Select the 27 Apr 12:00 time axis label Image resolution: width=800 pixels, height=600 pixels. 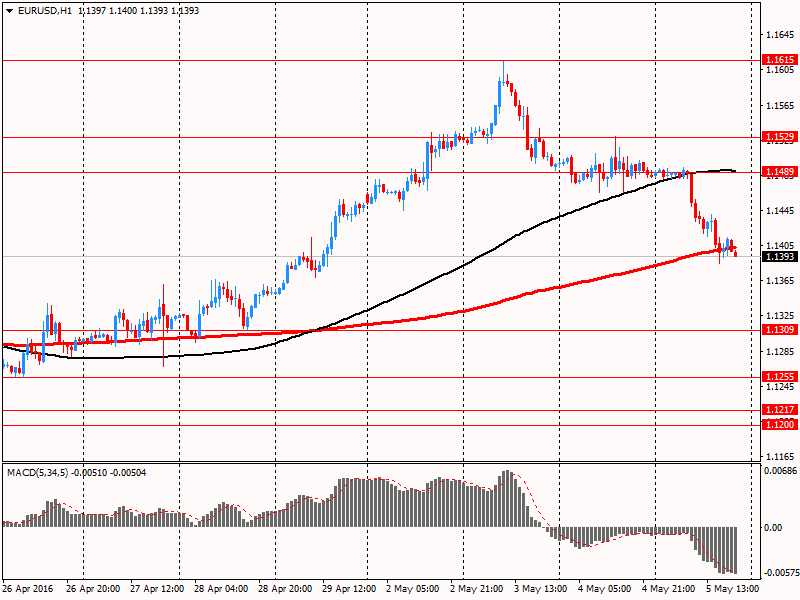[x=157, y=589]
